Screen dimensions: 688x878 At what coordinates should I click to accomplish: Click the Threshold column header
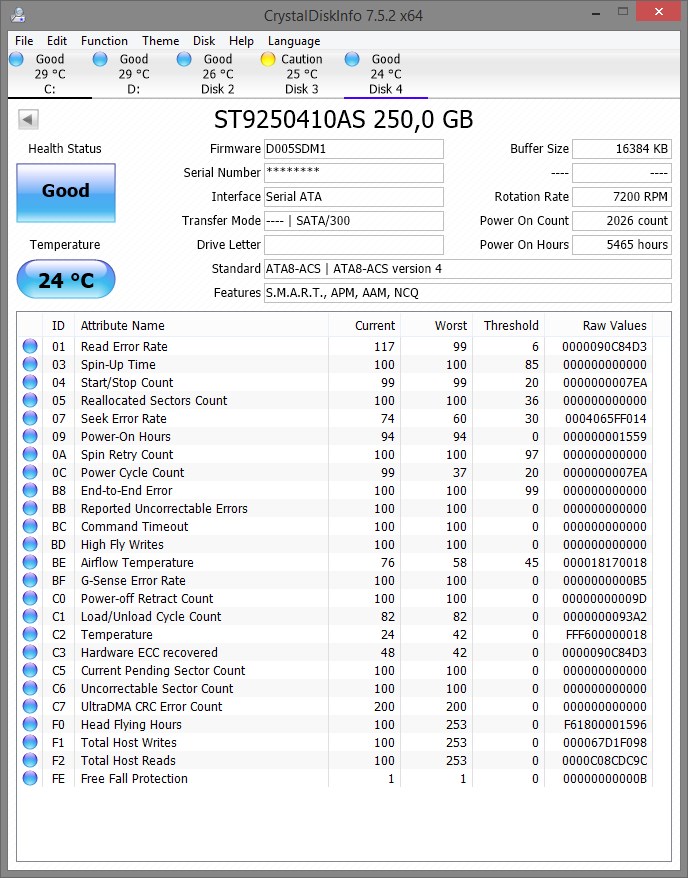point(509,325)
